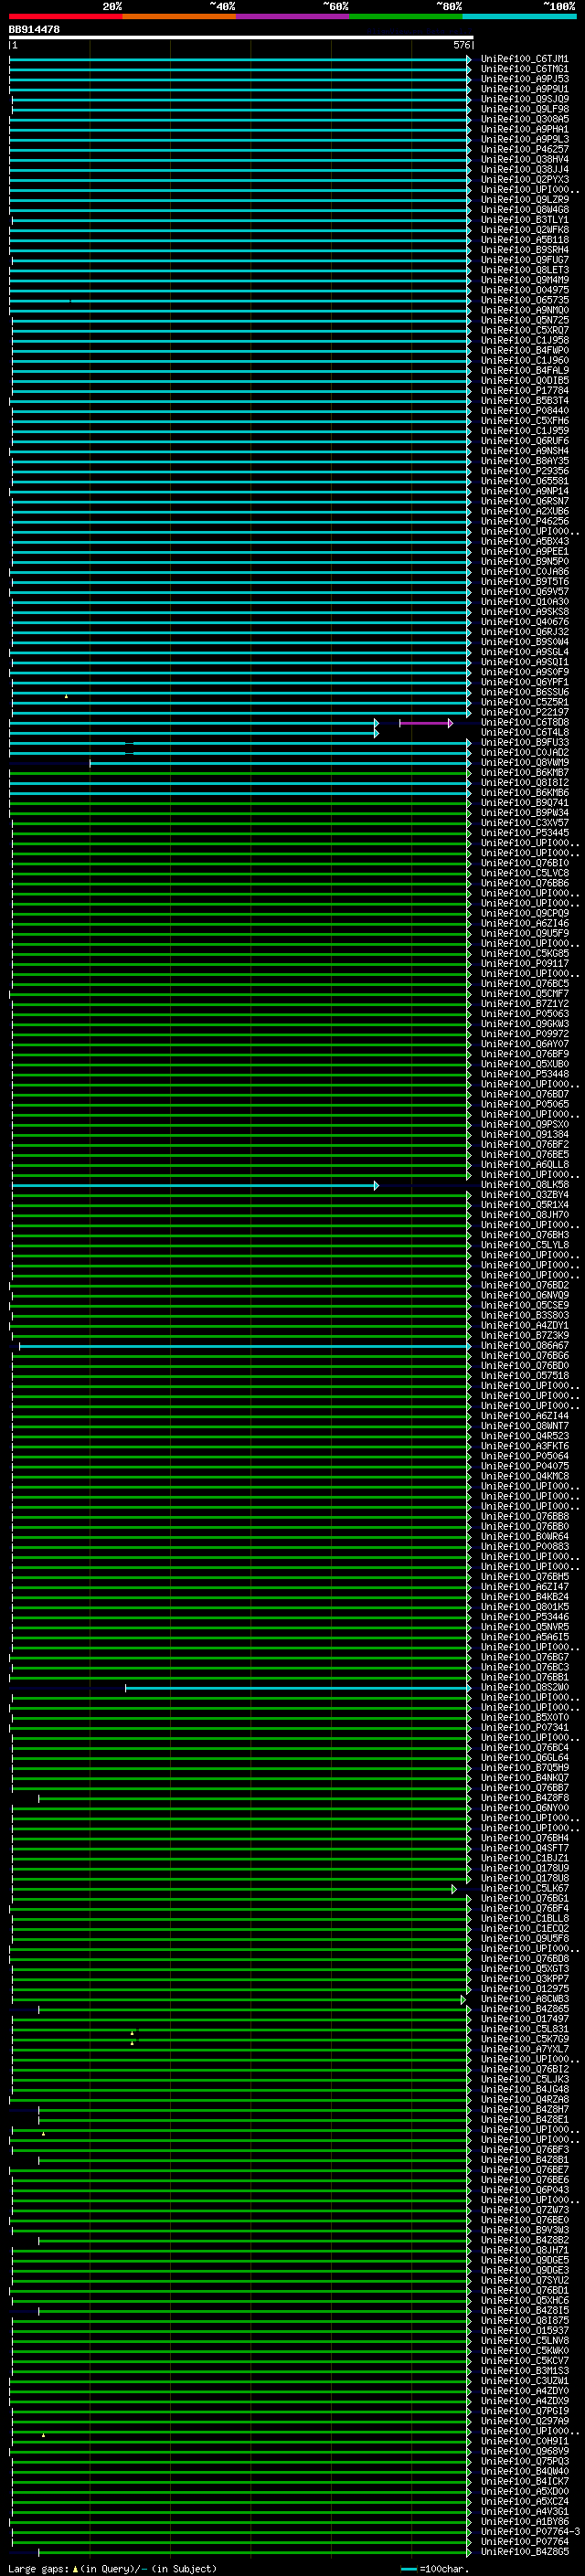The height and width of the screenshot is (2576, 585).
Task: Click label UniRef100_Q6NVQ9
Action: click(x=525, y=1295)
